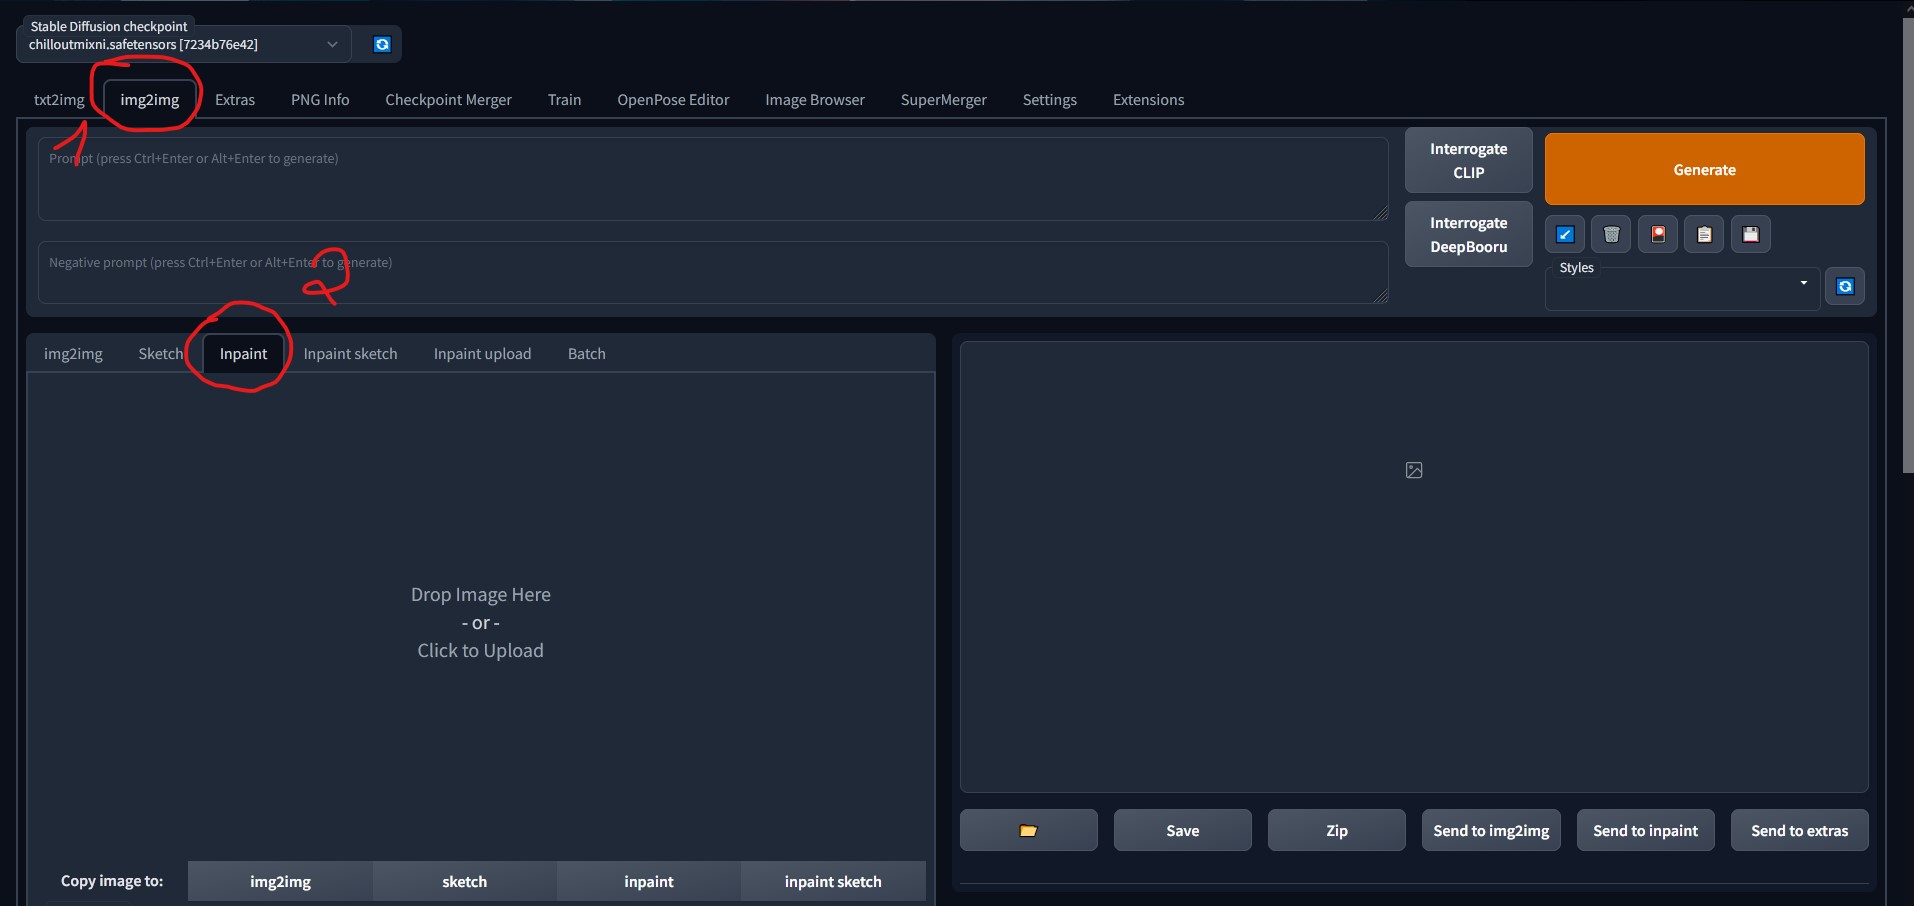Refresh the Styles list
This screenshot has width=1914, height=906.
click(x=1845, y=287)
